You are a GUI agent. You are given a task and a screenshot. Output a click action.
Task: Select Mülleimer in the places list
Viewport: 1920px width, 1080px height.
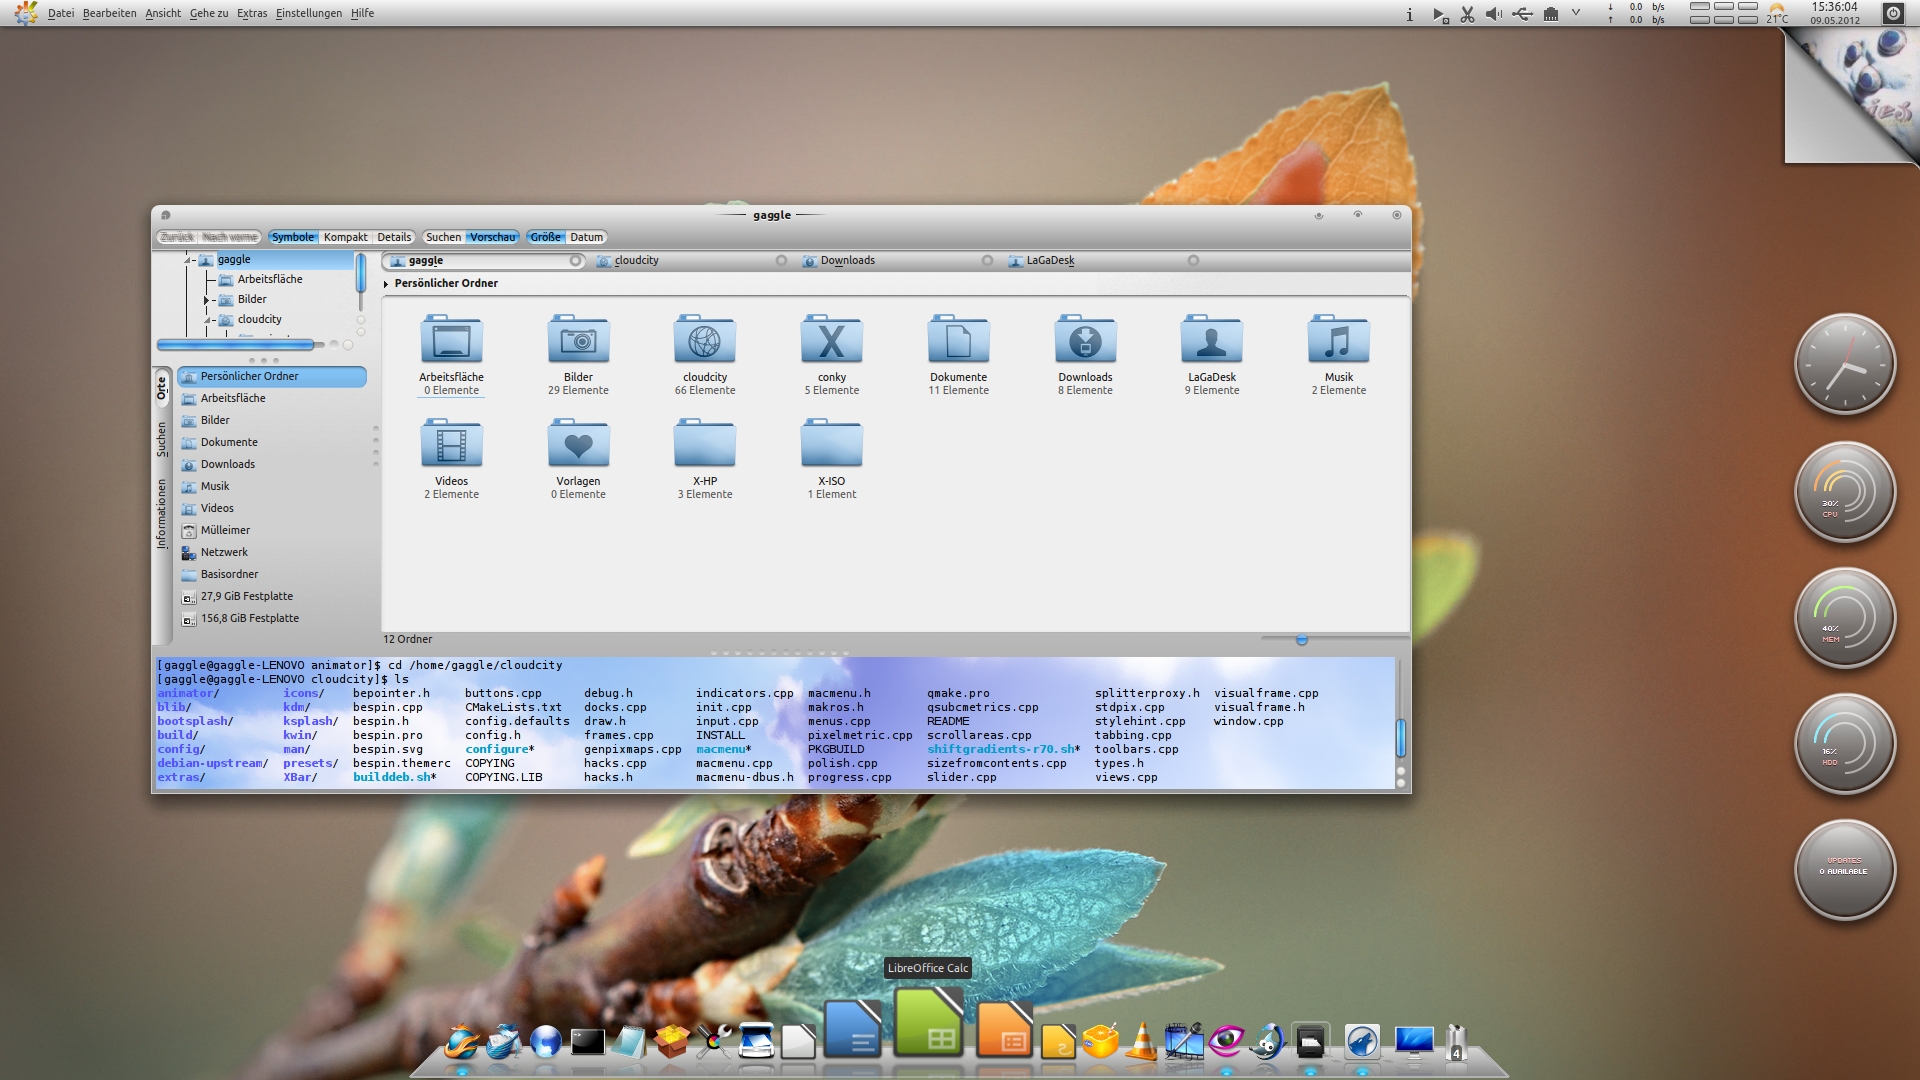(272, 530)
